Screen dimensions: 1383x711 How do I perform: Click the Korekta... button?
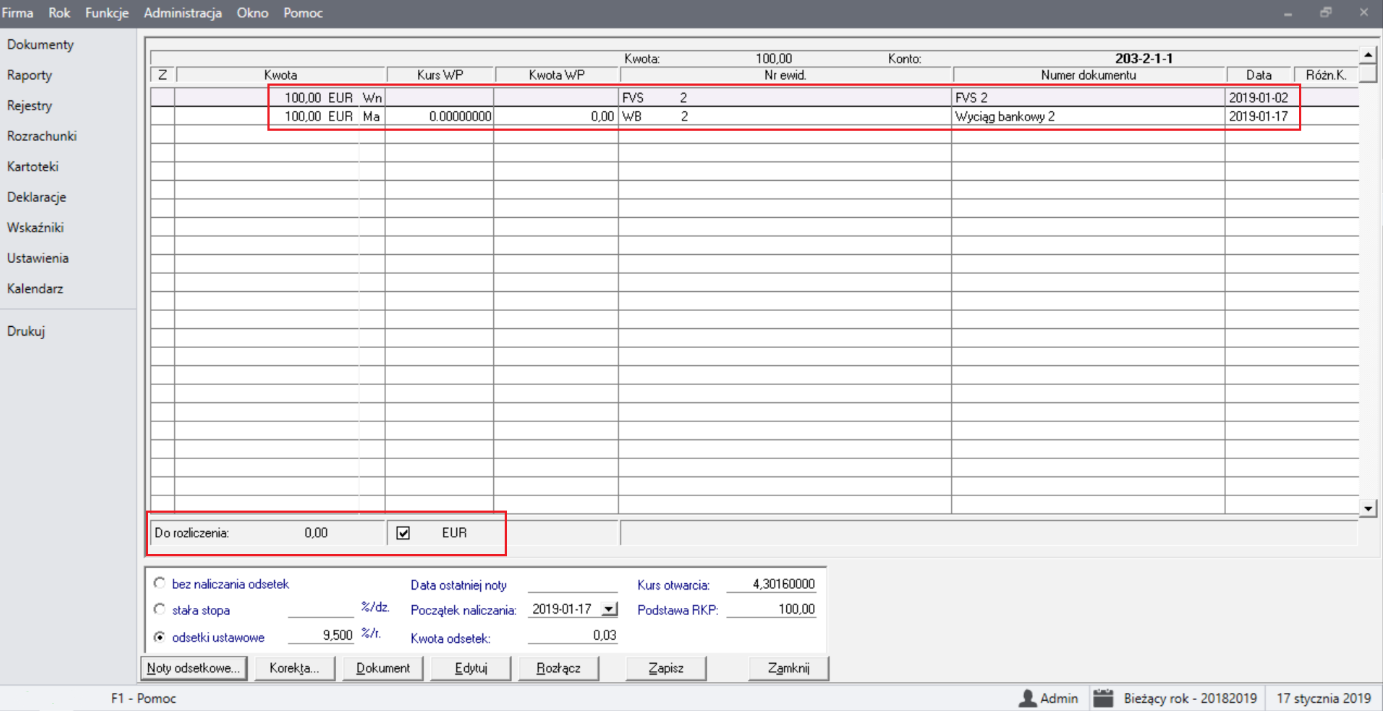pyautogui.click(x=294, y=668)
